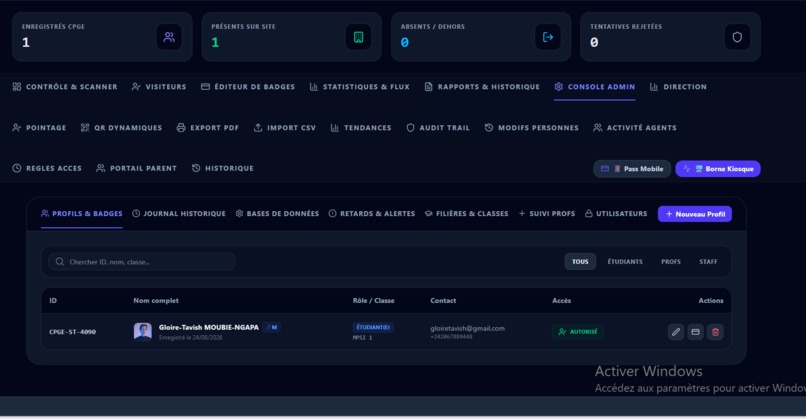Open the Éditeur de badges tab
Viewport: 806px width, 419px height.
coord(248,87)
